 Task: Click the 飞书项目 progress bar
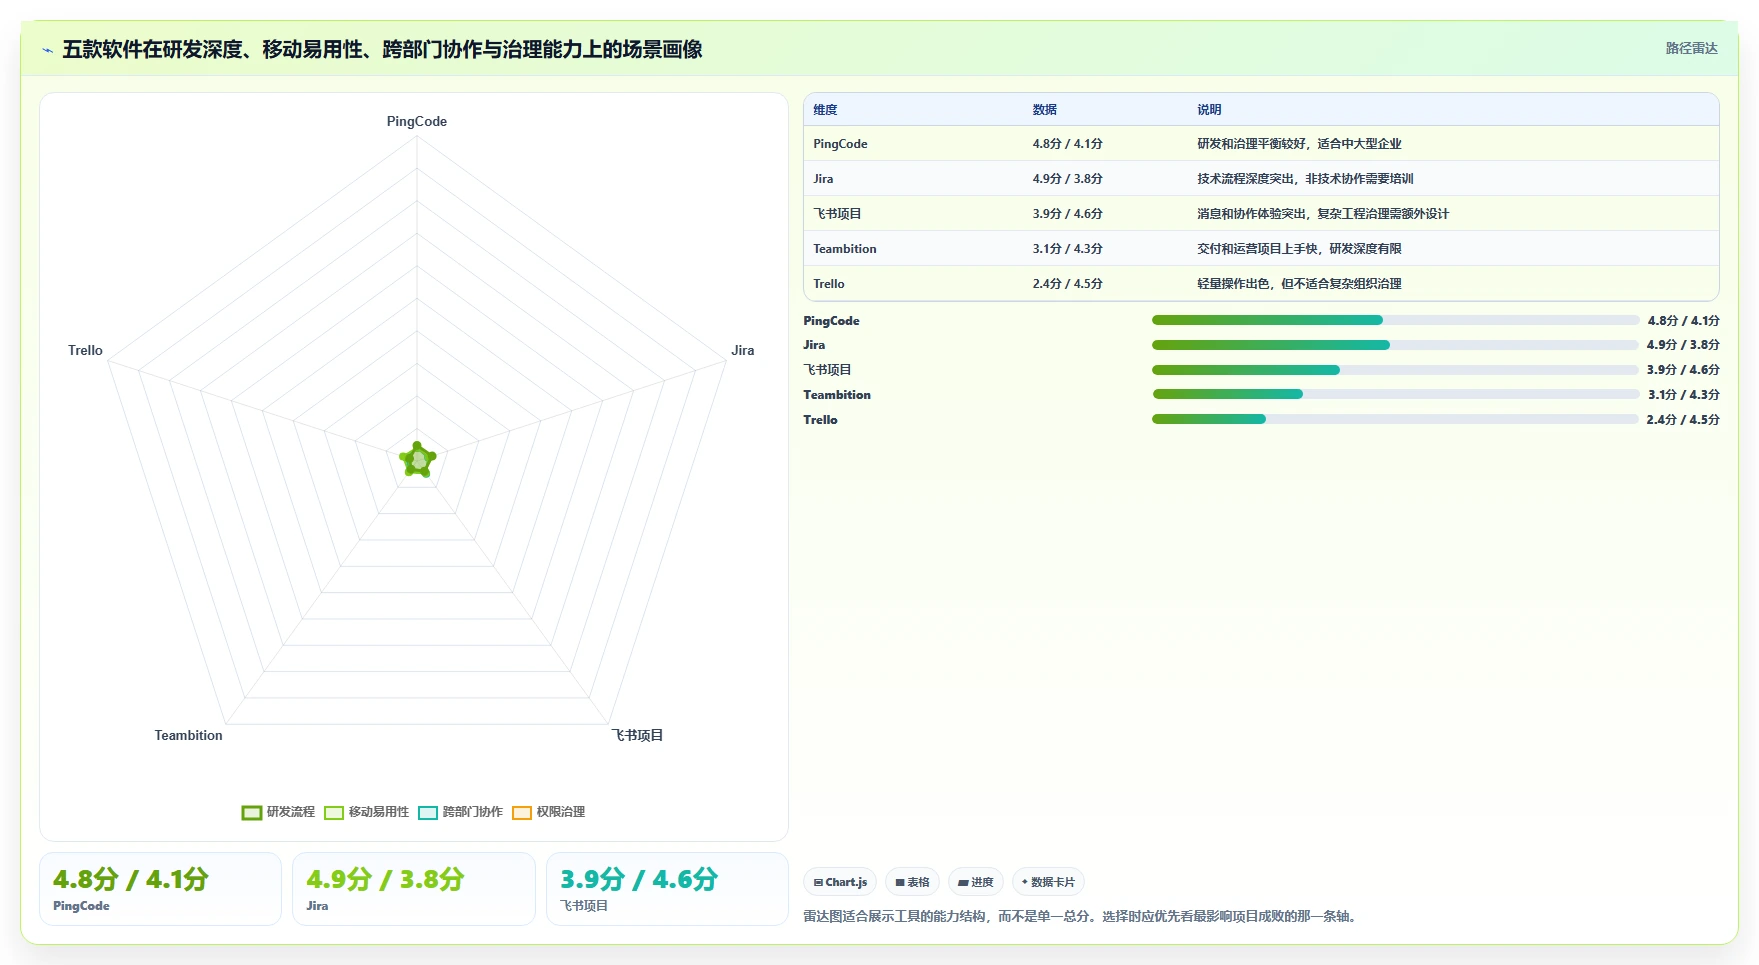click(x=1395, y=370)
